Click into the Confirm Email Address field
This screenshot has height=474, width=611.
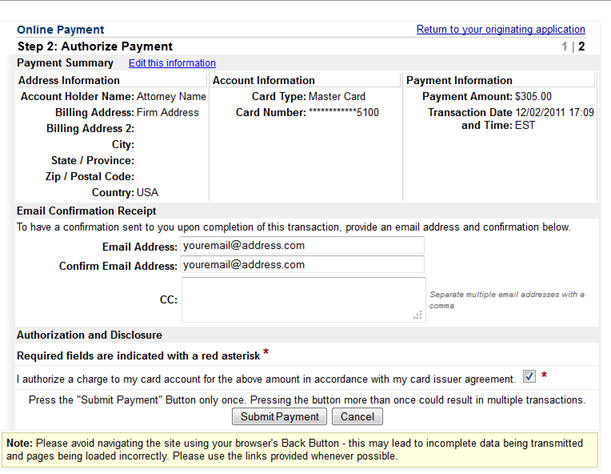pyautogui.click(x=302, y=265)
